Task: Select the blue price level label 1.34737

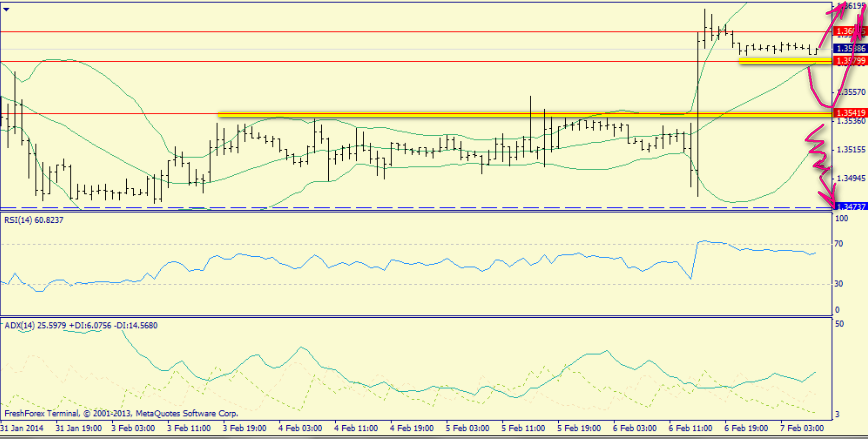Action: (851, 208)
